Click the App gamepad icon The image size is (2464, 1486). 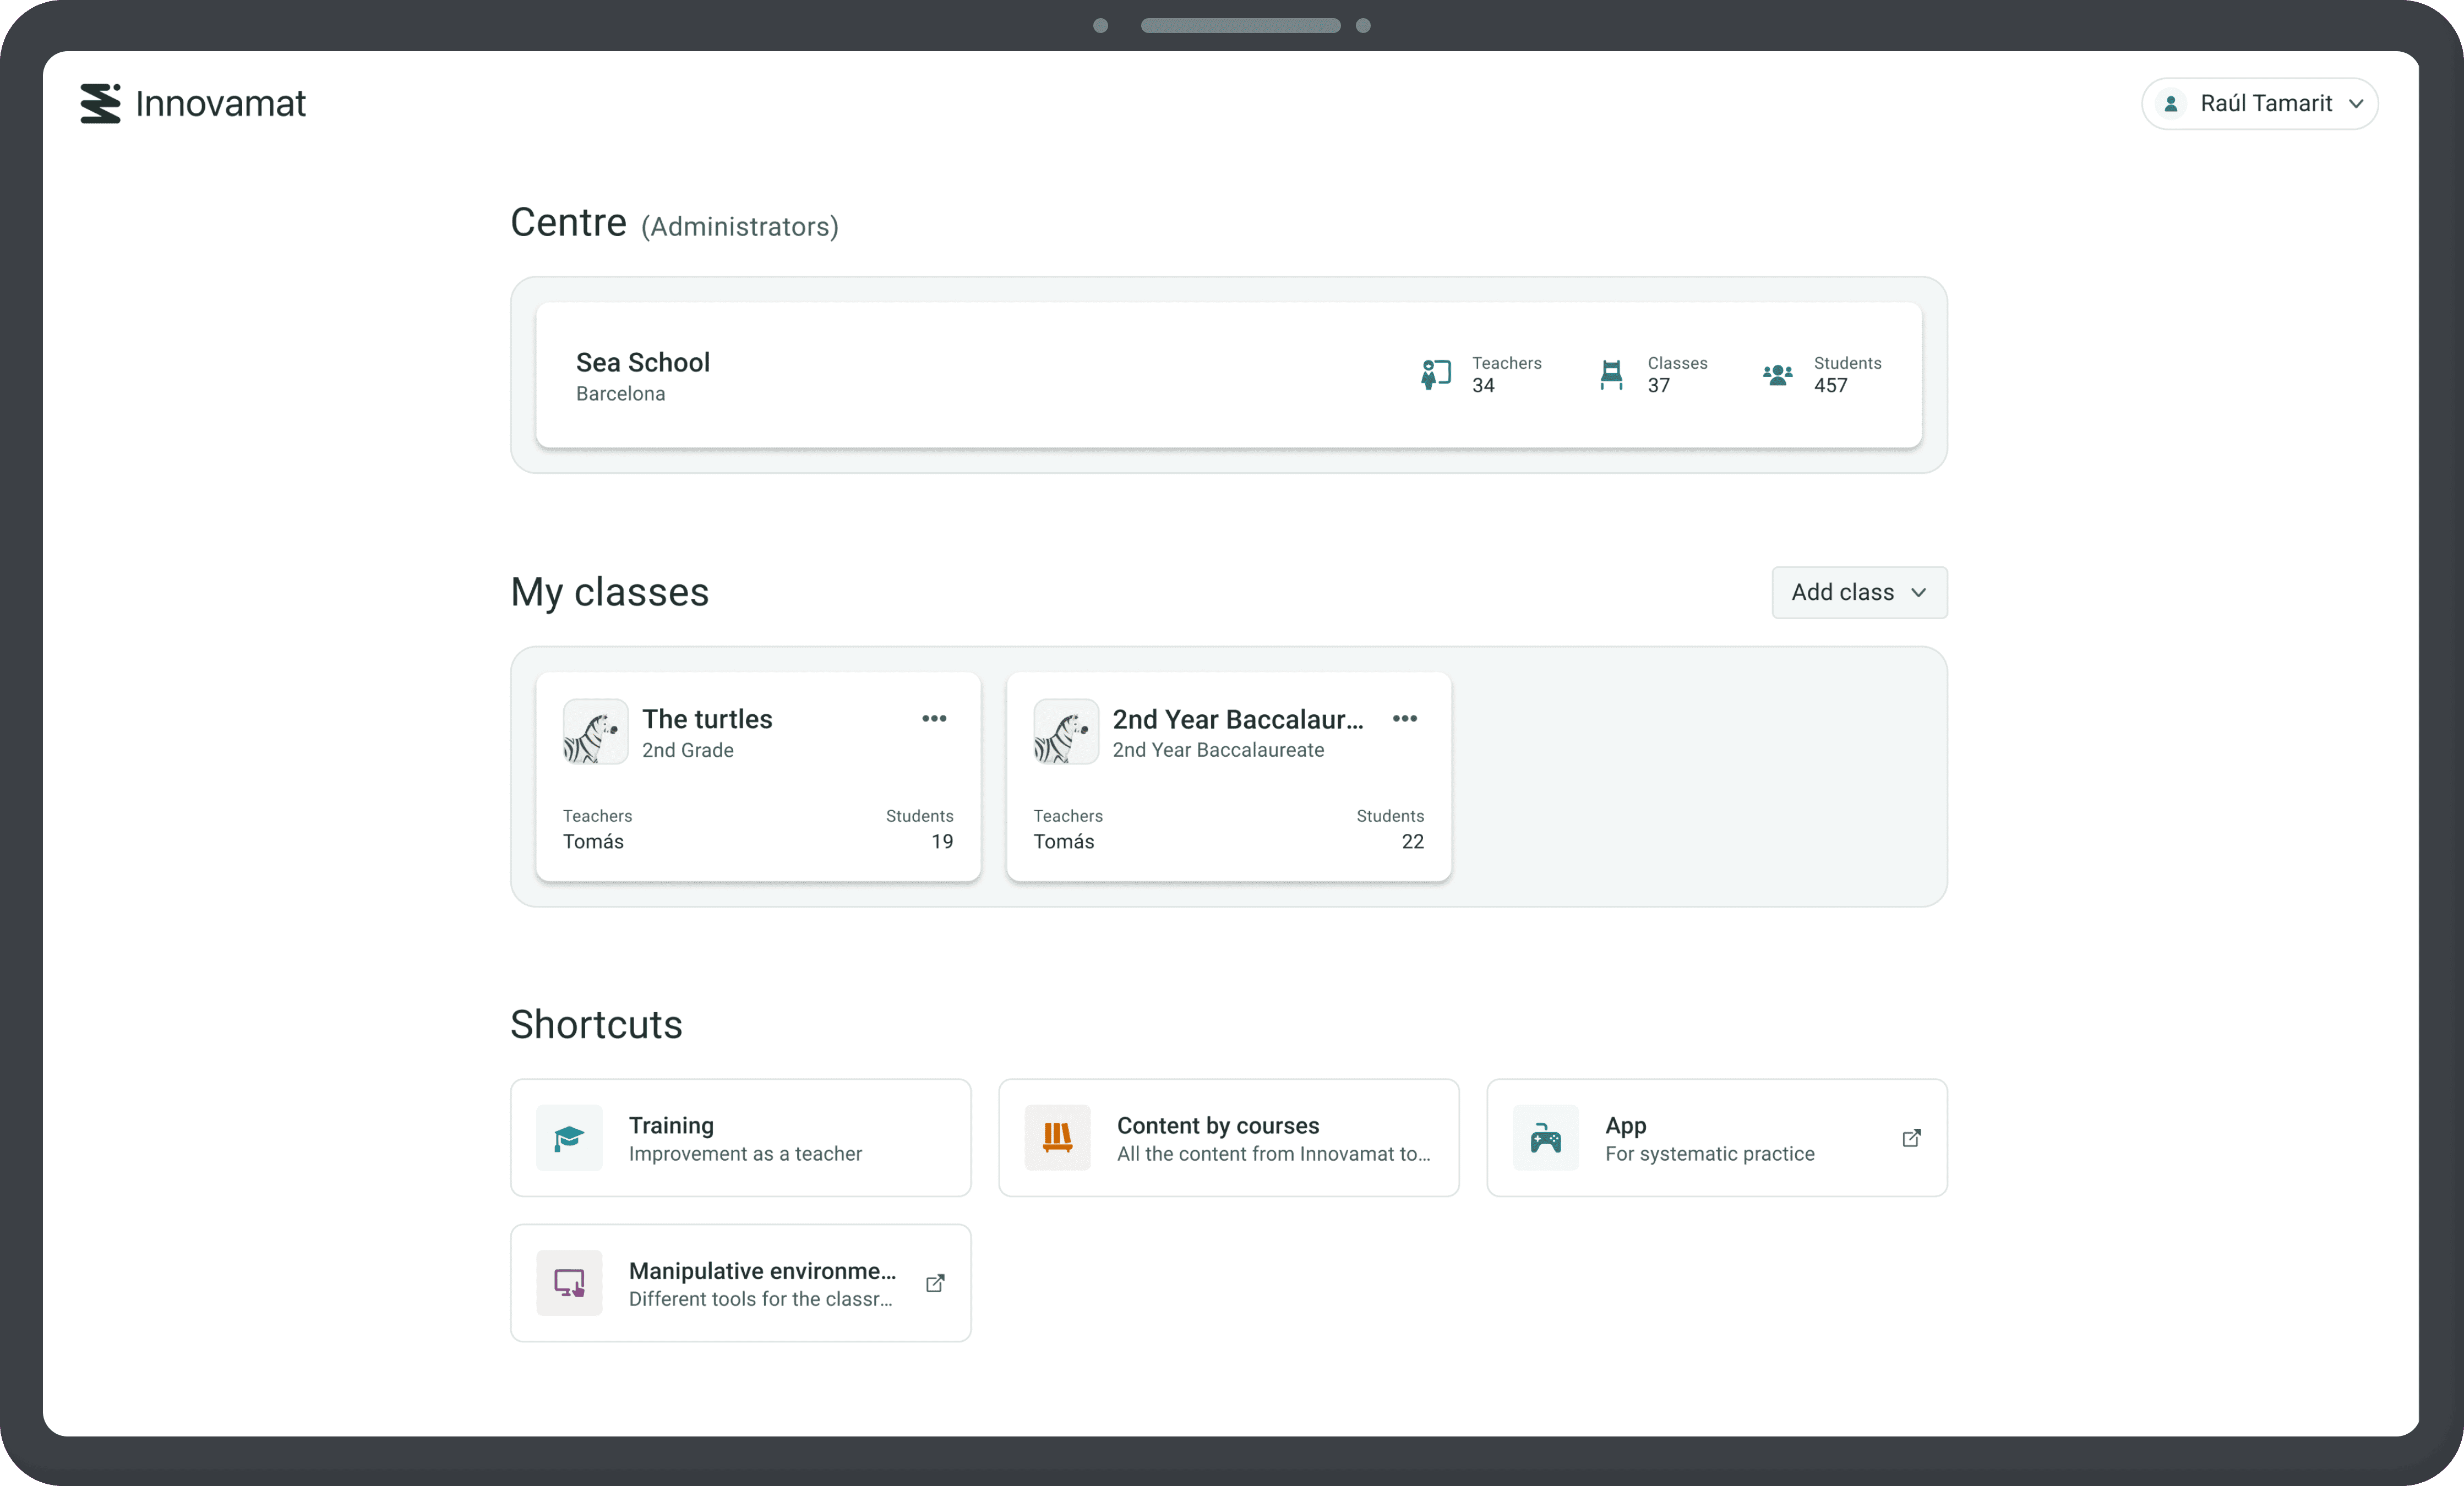(1545, 1138)
